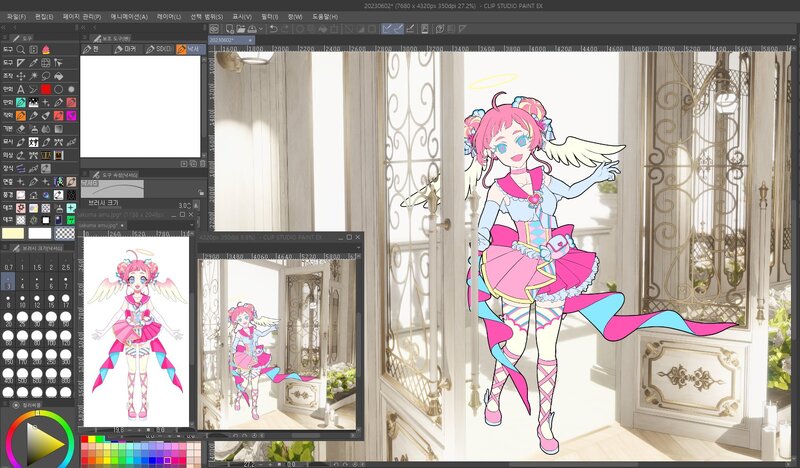Select the ruler triangle tool
The image size is (800, 468).
(x=21, y=63)
